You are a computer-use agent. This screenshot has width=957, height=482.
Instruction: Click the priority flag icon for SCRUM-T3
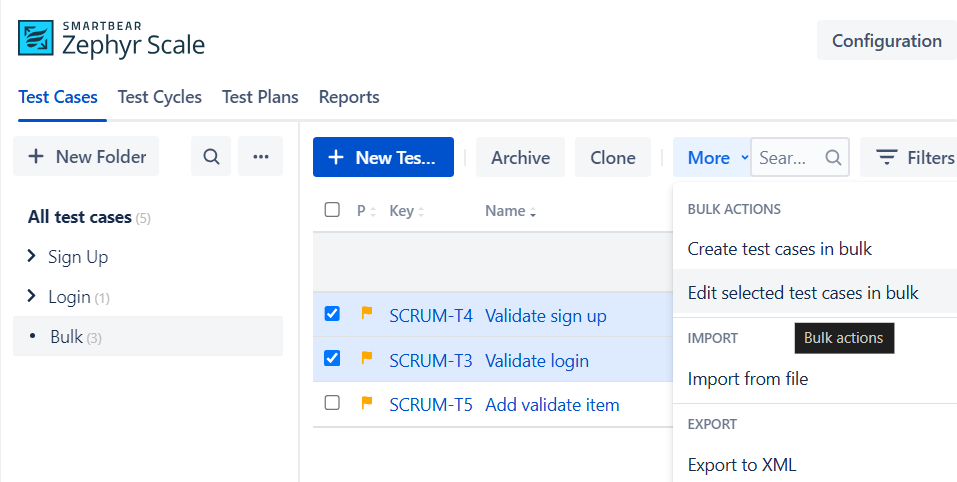(x=366, y=359)
